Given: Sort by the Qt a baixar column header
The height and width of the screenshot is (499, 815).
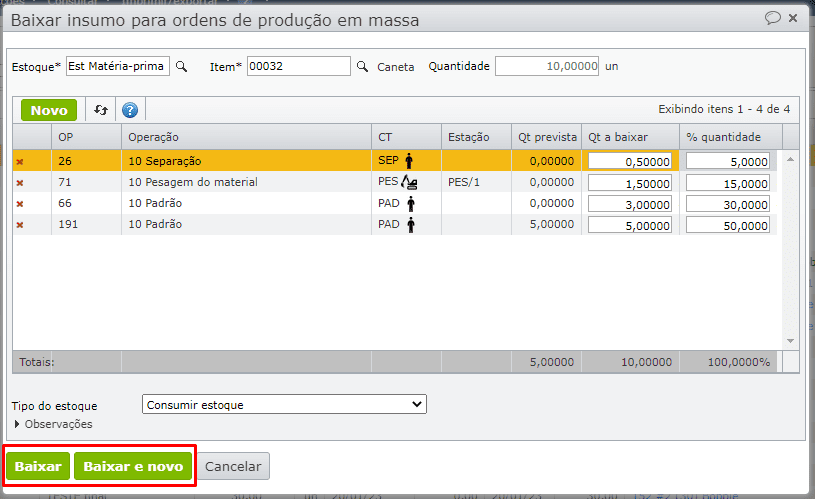Looking at the screenshot, I should (630, 137).
